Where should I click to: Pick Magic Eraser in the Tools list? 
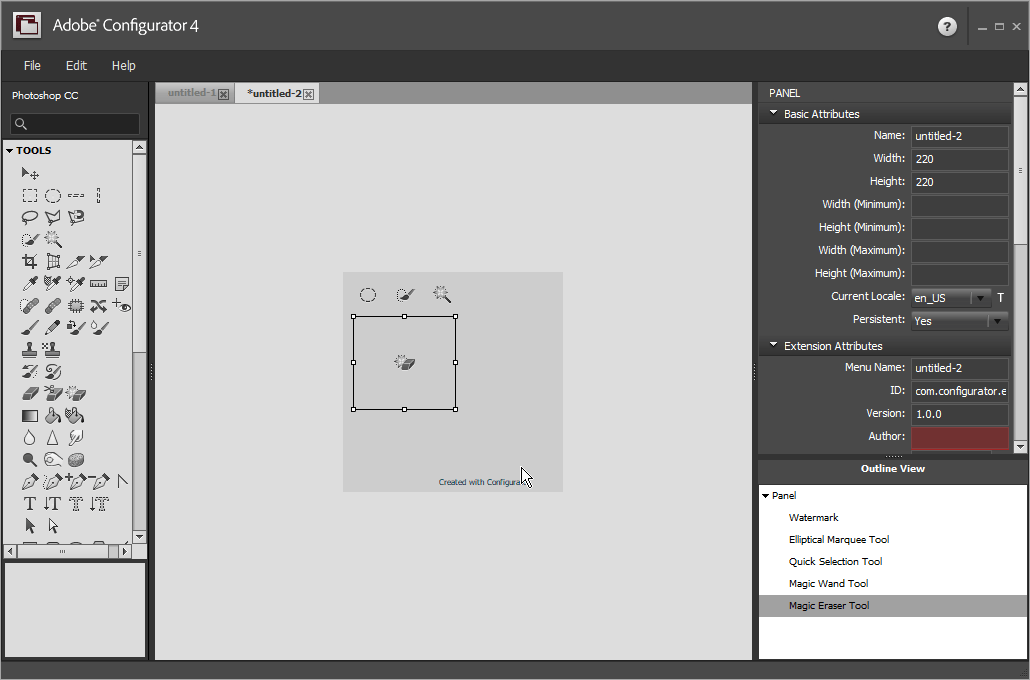point(76,394)
